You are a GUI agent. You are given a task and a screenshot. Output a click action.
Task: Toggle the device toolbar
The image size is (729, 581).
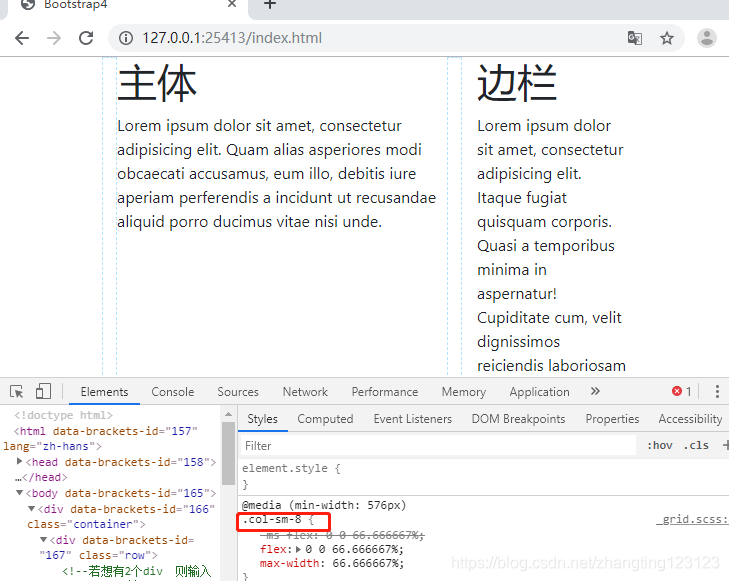(43, 391)
